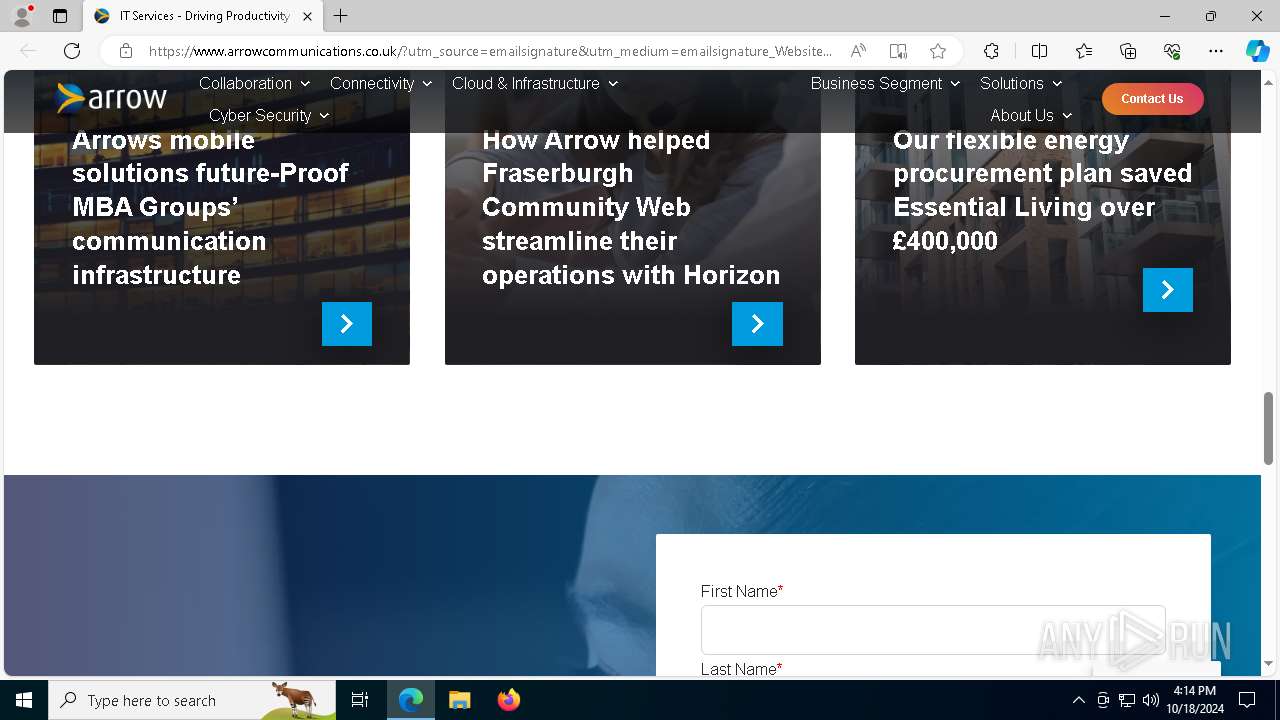Image resolution: width=1280 pixels, height=720 pixels.
Task: Open Collections icon
Action: pos(1128,51)
